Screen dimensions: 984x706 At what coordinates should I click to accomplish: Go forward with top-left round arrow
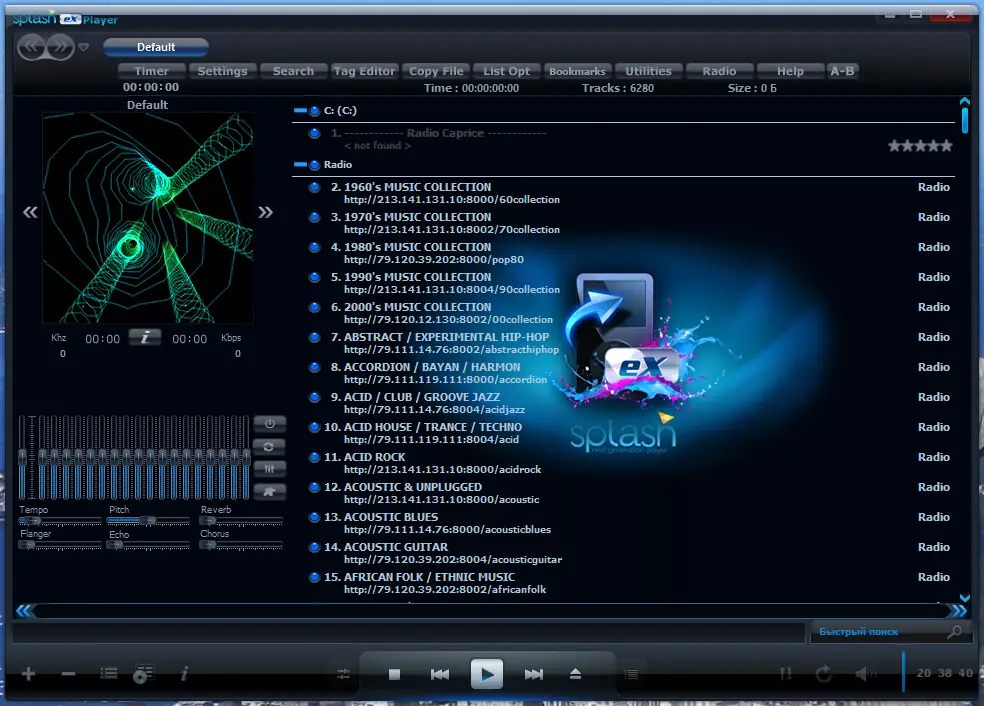click(60, 47)
